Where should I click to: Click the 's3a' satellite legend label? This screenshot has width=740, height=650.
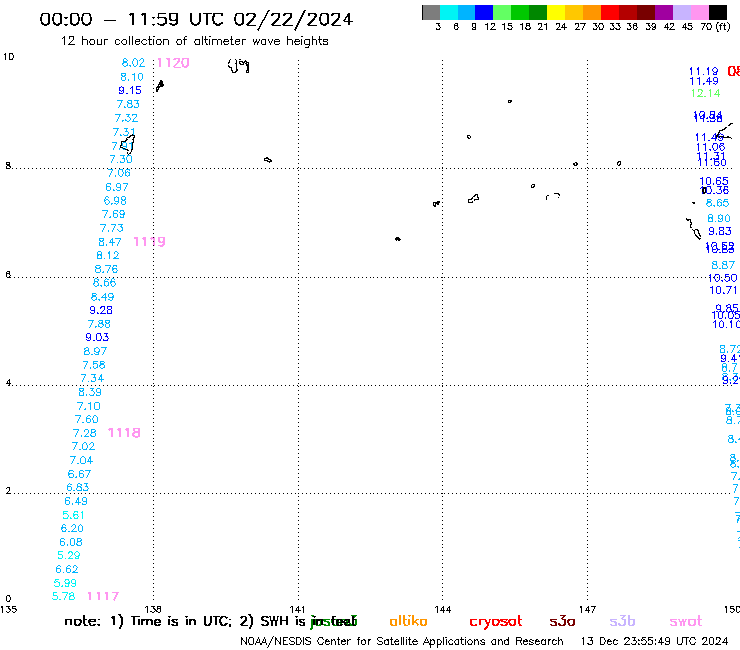tap(563, 621)
